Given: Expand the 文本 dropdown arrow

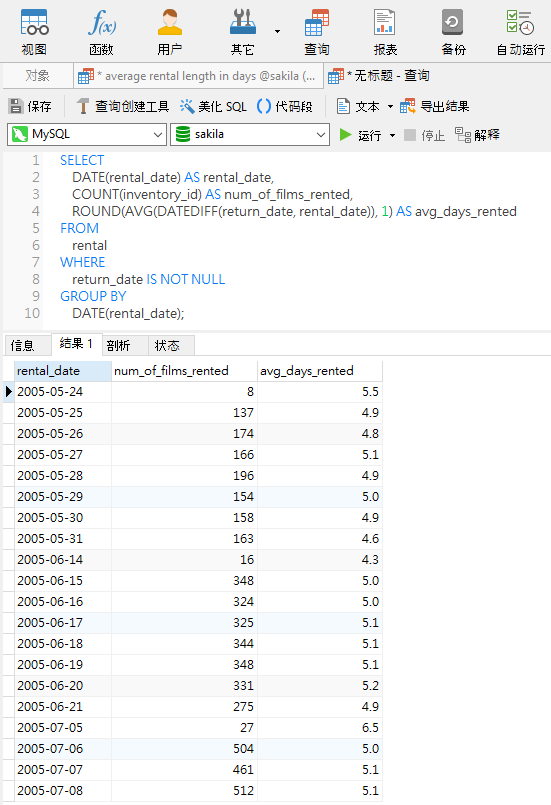Looking at the screenshot, I should pos(390,106).
